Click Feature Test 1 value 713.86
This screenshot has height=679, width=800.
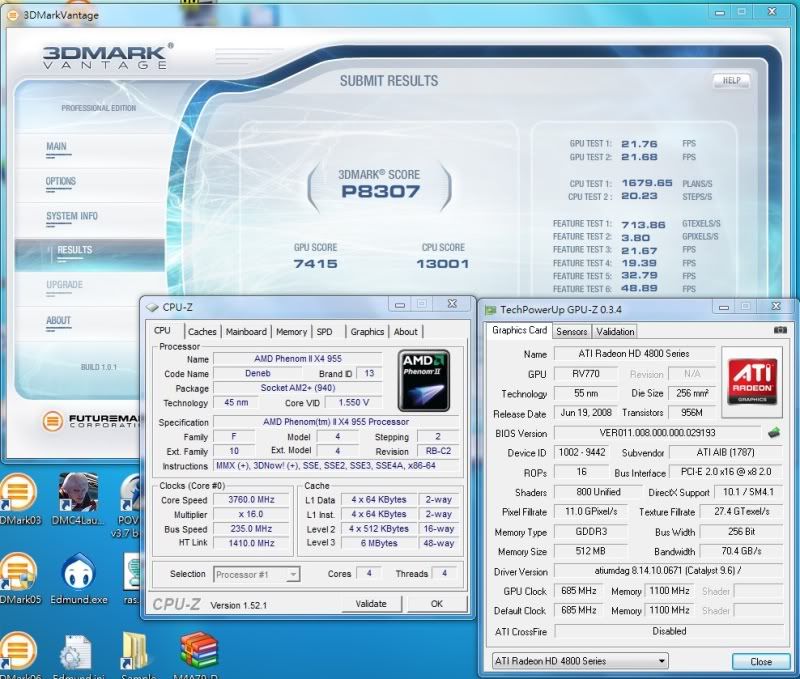click(643, 224)
